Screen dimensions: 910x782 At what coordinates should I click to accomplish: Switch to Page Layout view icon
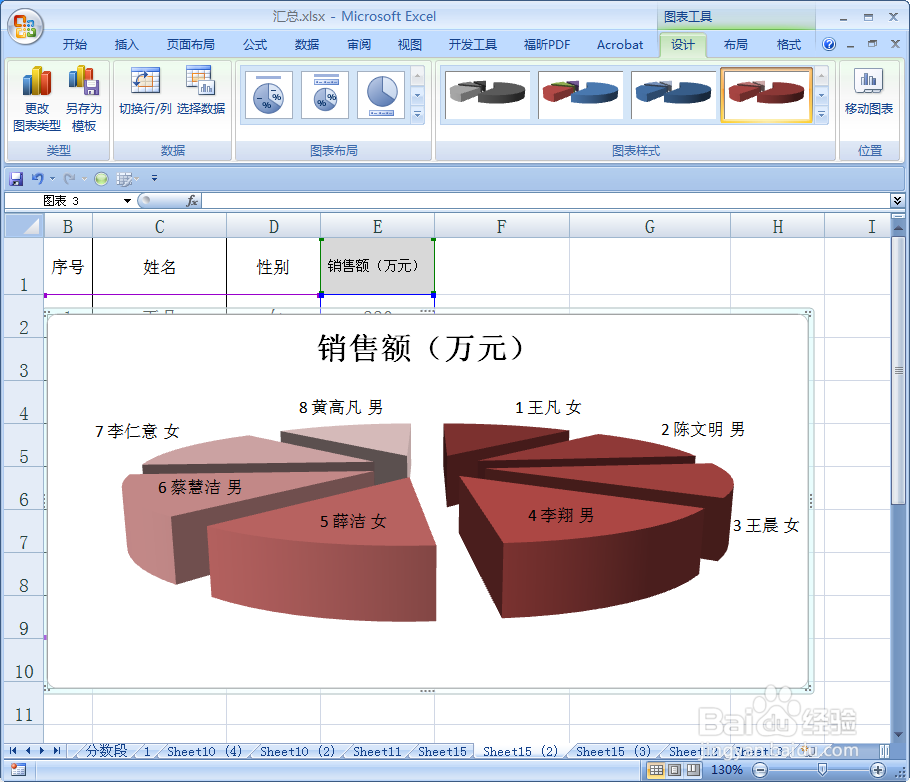tap(674, 770)
